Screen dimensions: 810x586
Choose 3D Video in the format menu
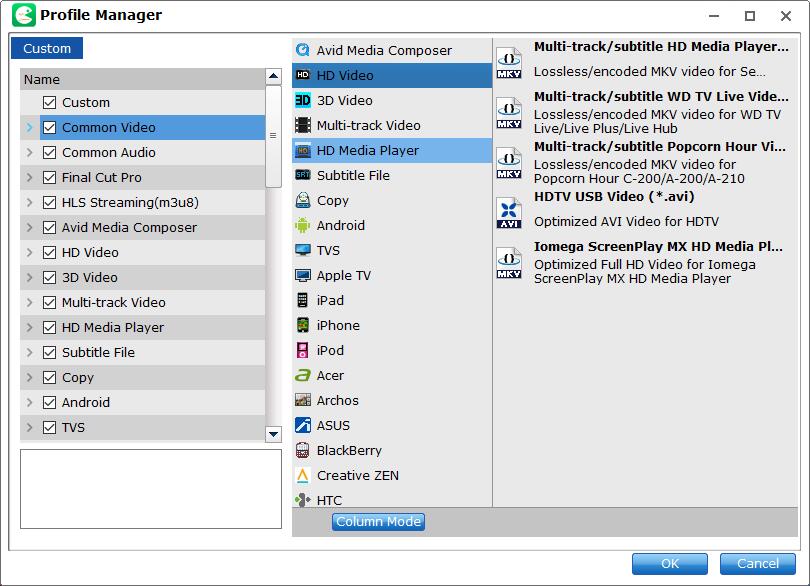click(x=392, y=100)
